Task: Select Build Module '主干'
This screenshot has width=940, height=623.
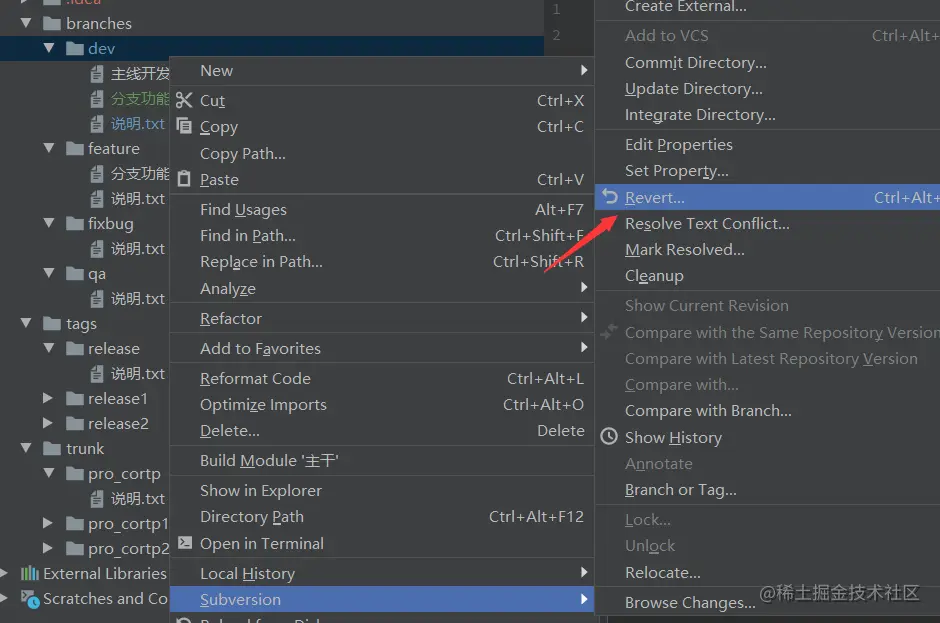Action: pyautogui.click(x=382, y=461)
